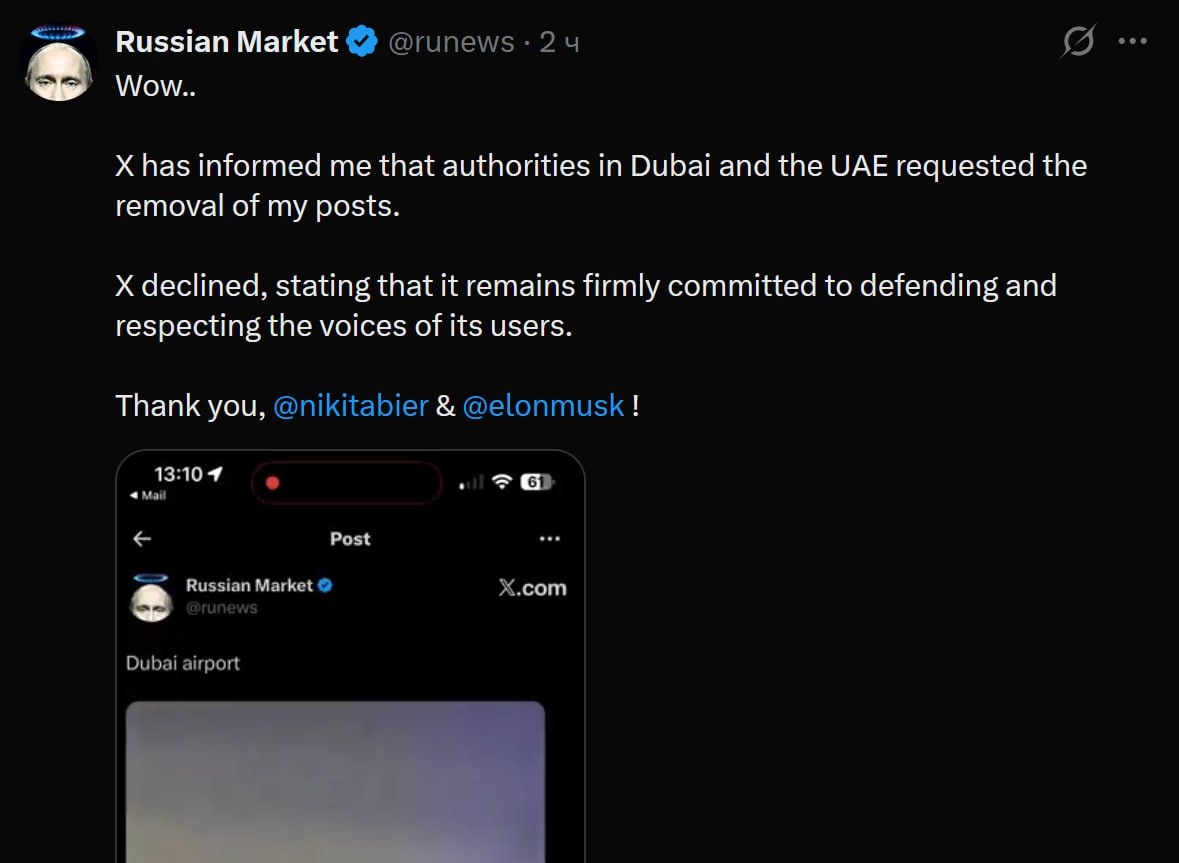The height and width of the screenshot is (863, 1179).
Task: Click the Grok slashed-circle icon
Action: click(1078, 42)
